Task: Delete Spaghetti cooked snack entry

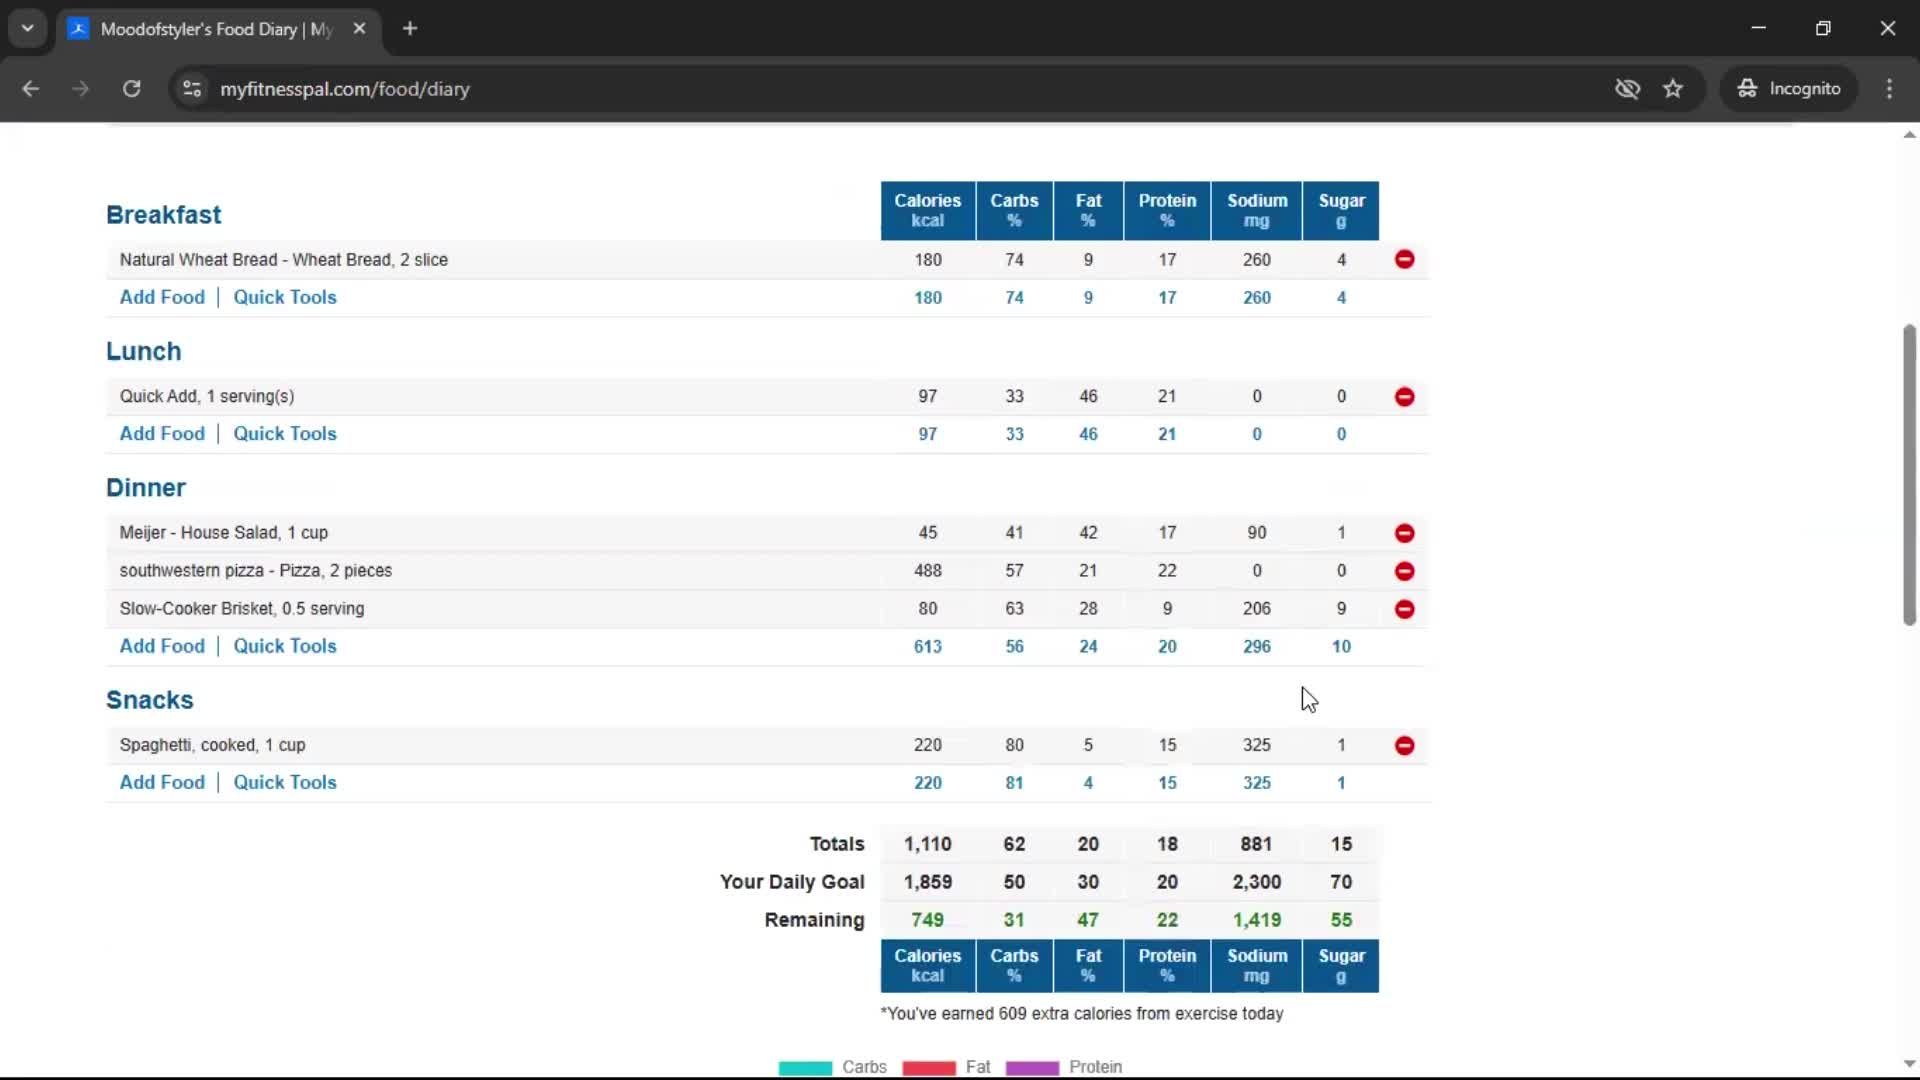Action: tap(1404, 746)
